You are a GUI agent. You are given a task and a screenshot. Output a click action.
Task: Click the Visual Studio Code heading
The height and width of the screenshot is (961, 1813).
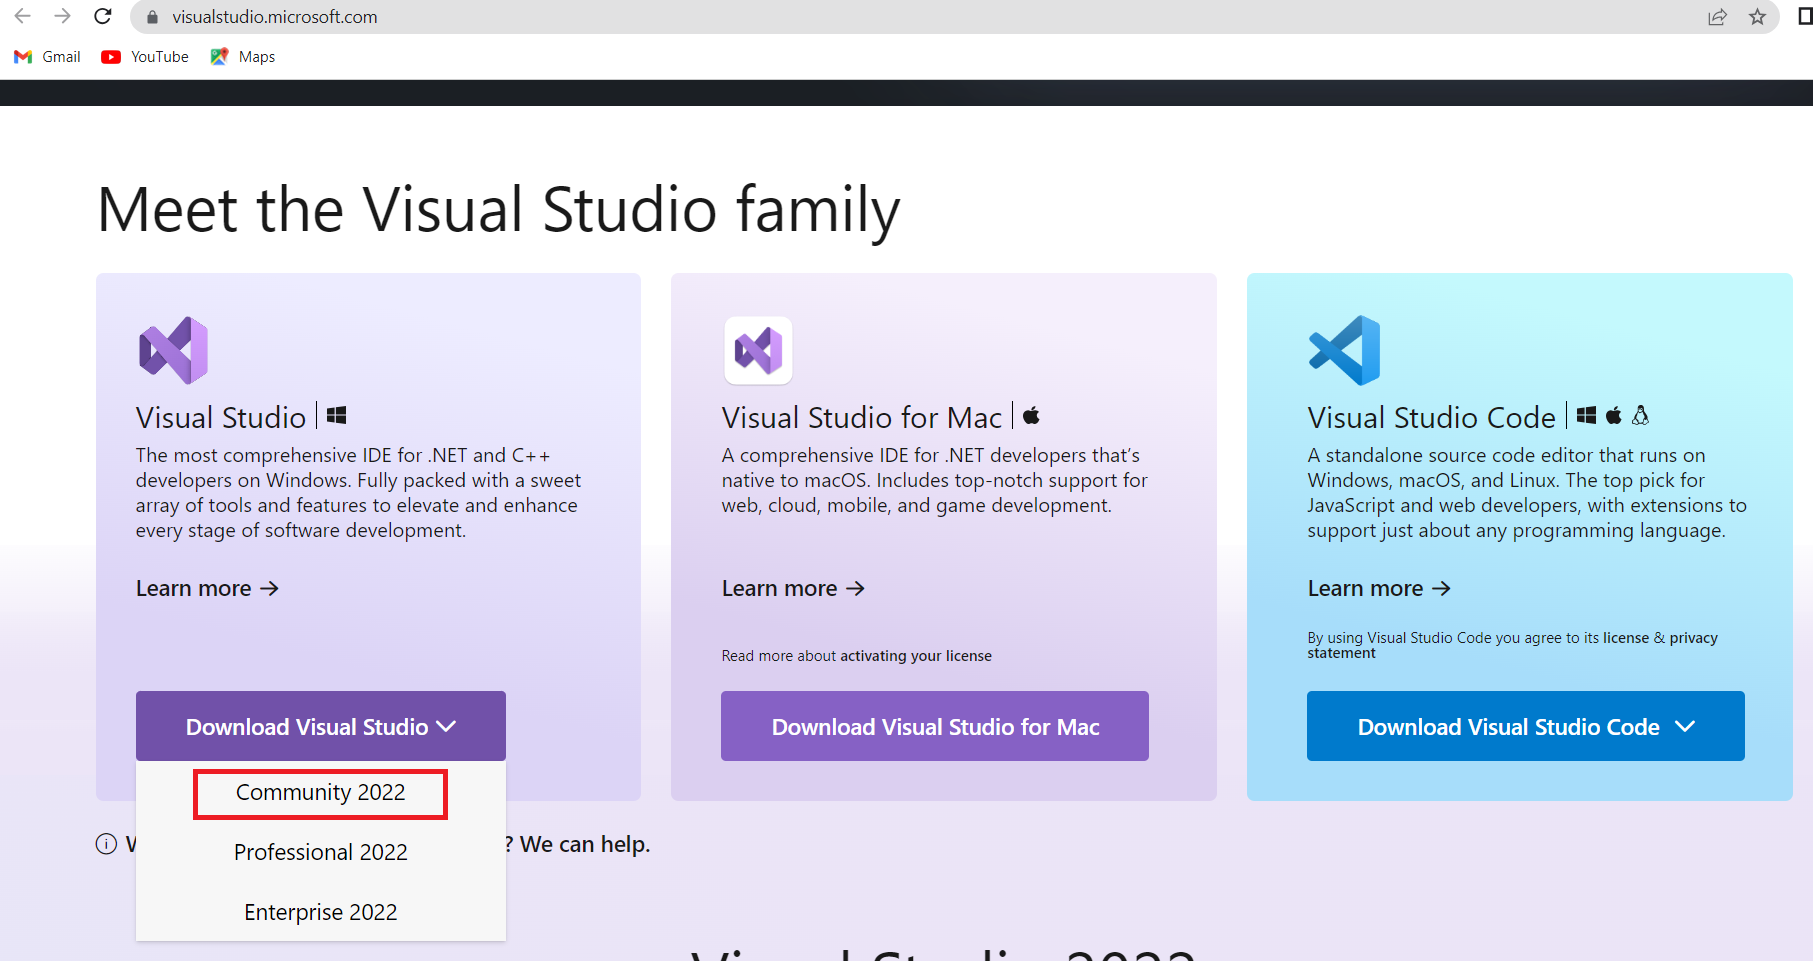pyautogui.click(x=1432, y=417)
